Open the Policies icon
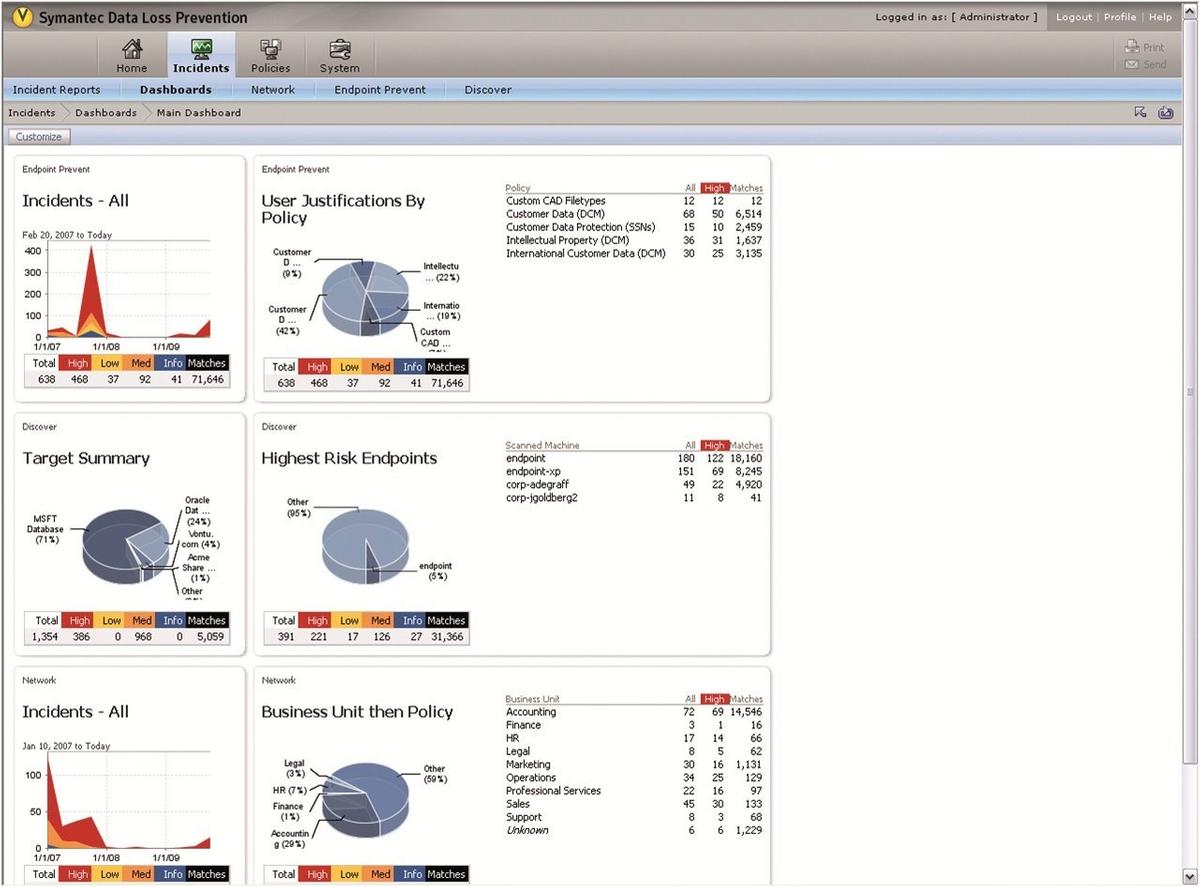The width and height of the screenshot is (1200, 887). tap(270, 50)
